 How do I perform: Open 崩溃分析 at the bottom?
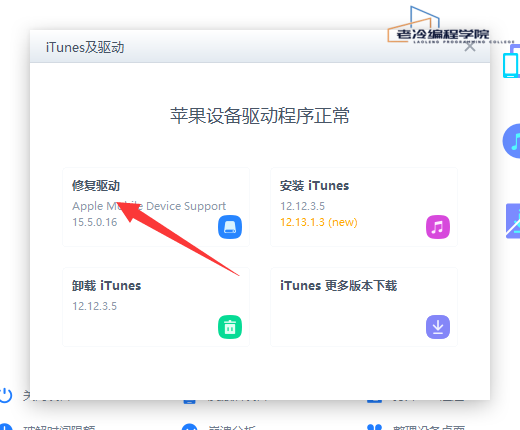coord(232,427)
